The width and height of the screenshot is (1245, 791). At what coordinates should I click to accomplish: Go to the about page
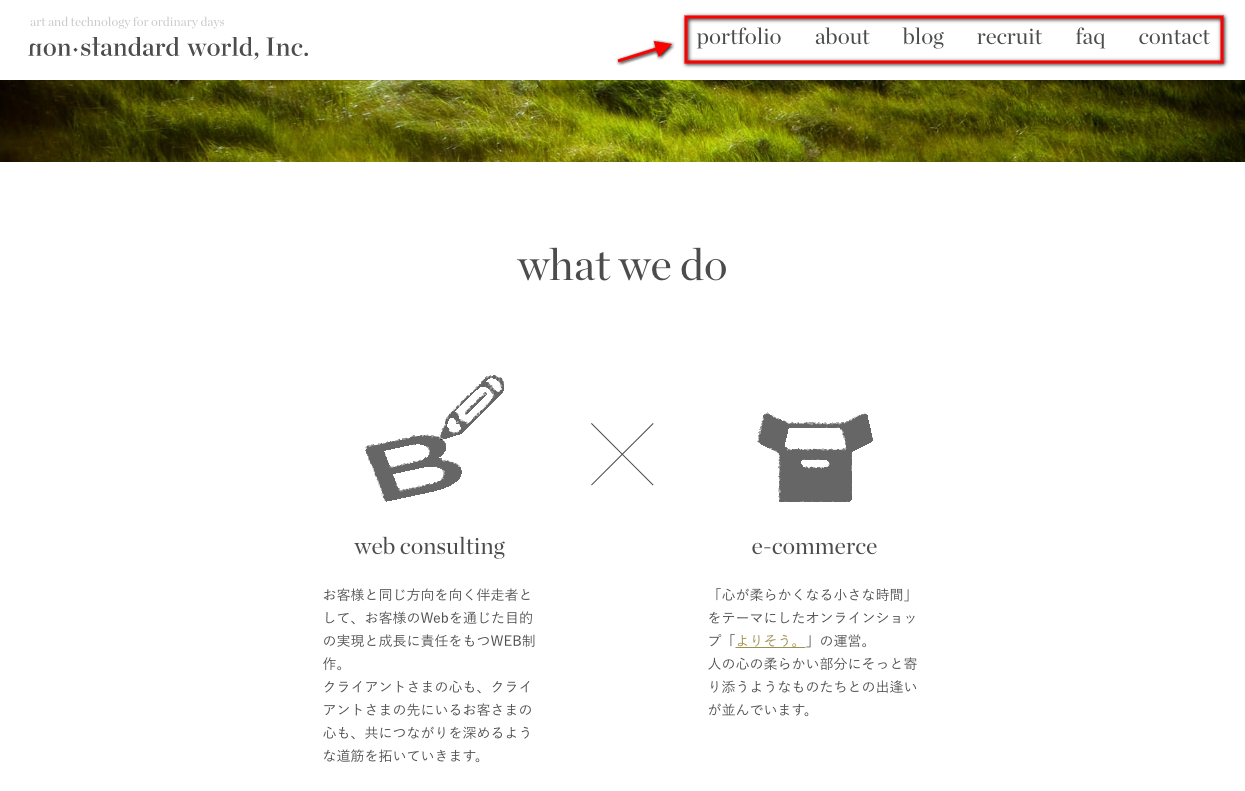[x=842, y=37]
